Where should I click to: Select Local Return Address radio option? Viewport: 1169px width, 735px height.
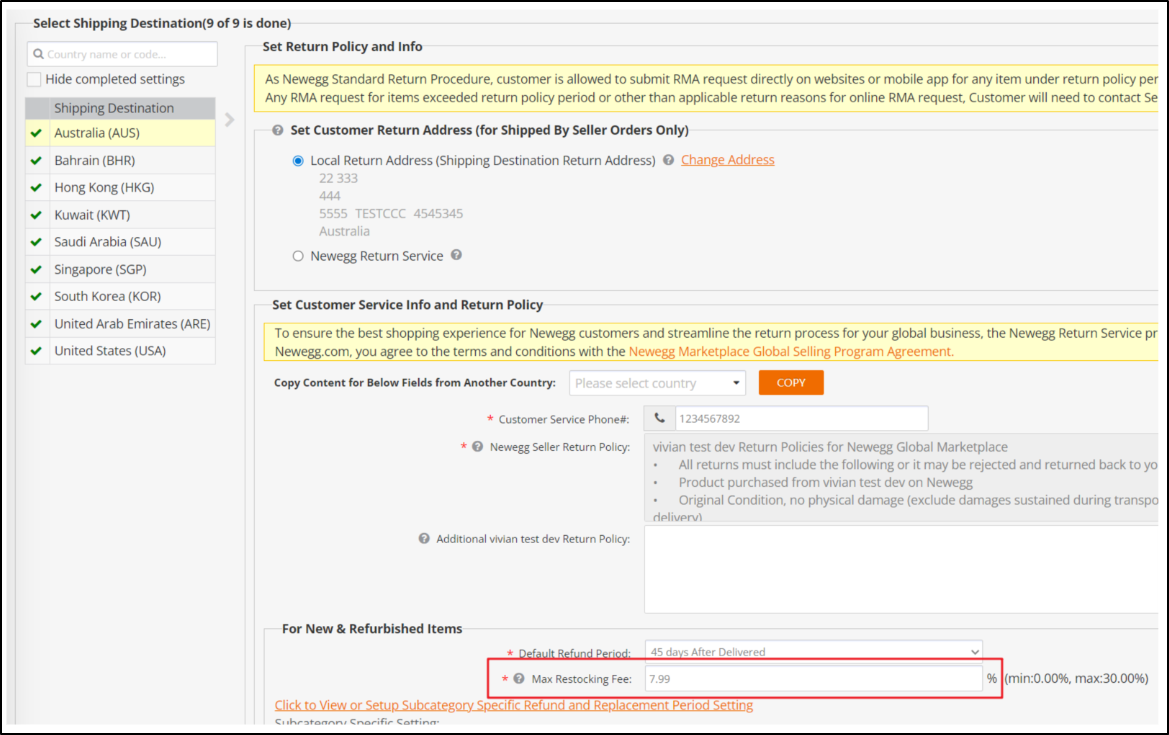298,160
